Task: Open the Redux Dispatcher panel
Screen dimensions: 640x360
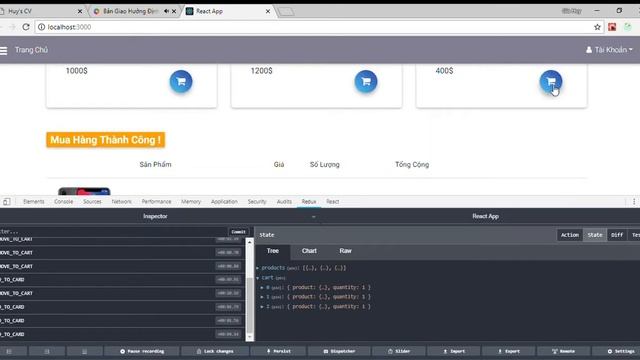Action: tap(339, 351)
